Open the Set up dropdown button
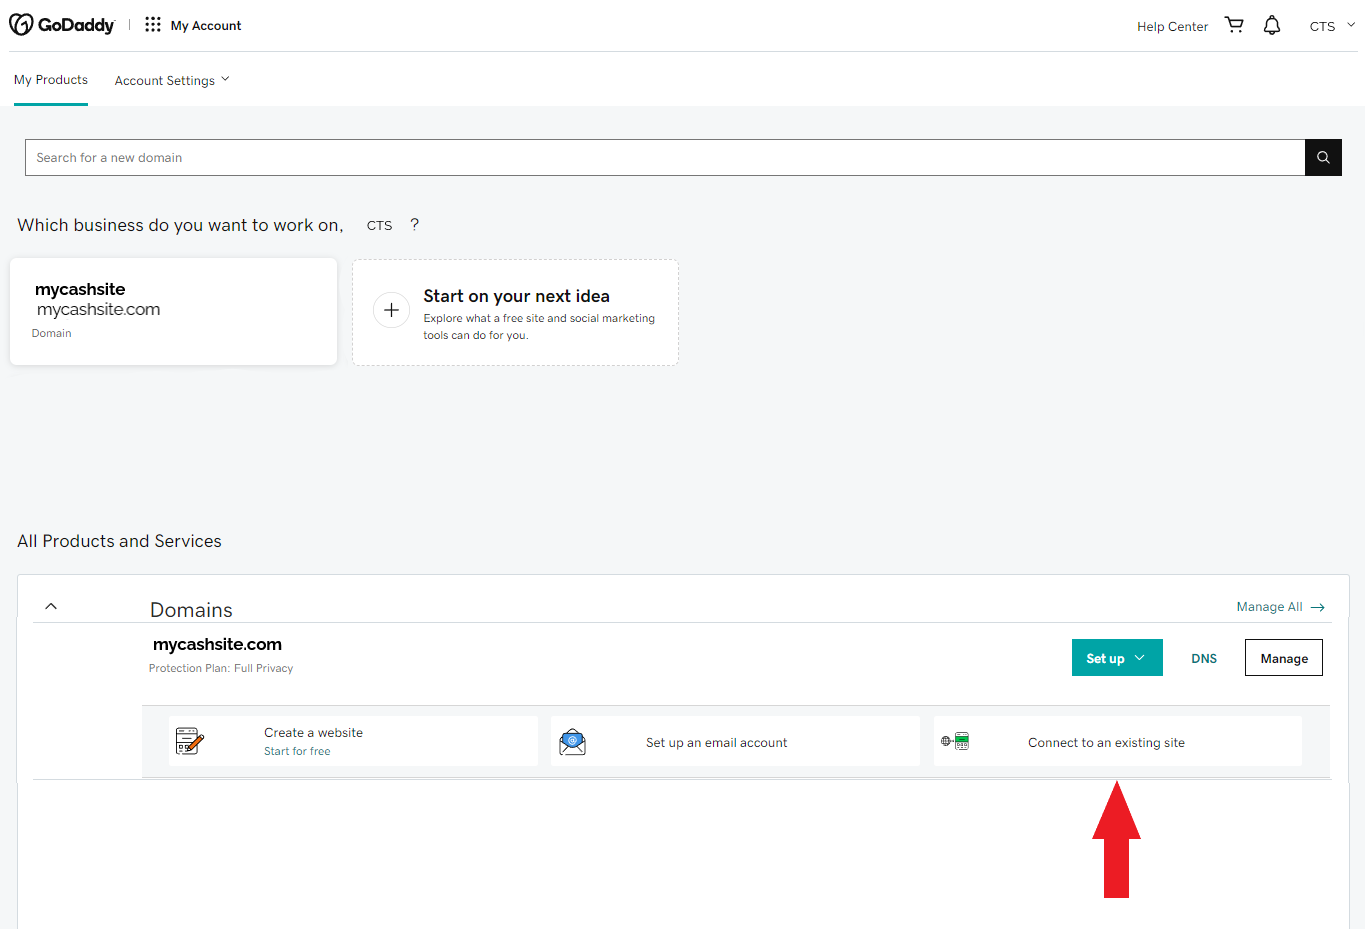1365x929 pixels. point(1116,658)
